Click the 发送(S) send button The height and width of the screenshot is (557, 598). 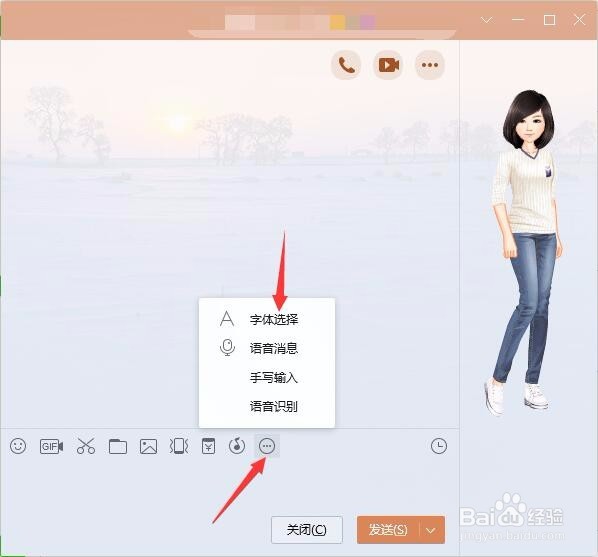tap(388, 530)
